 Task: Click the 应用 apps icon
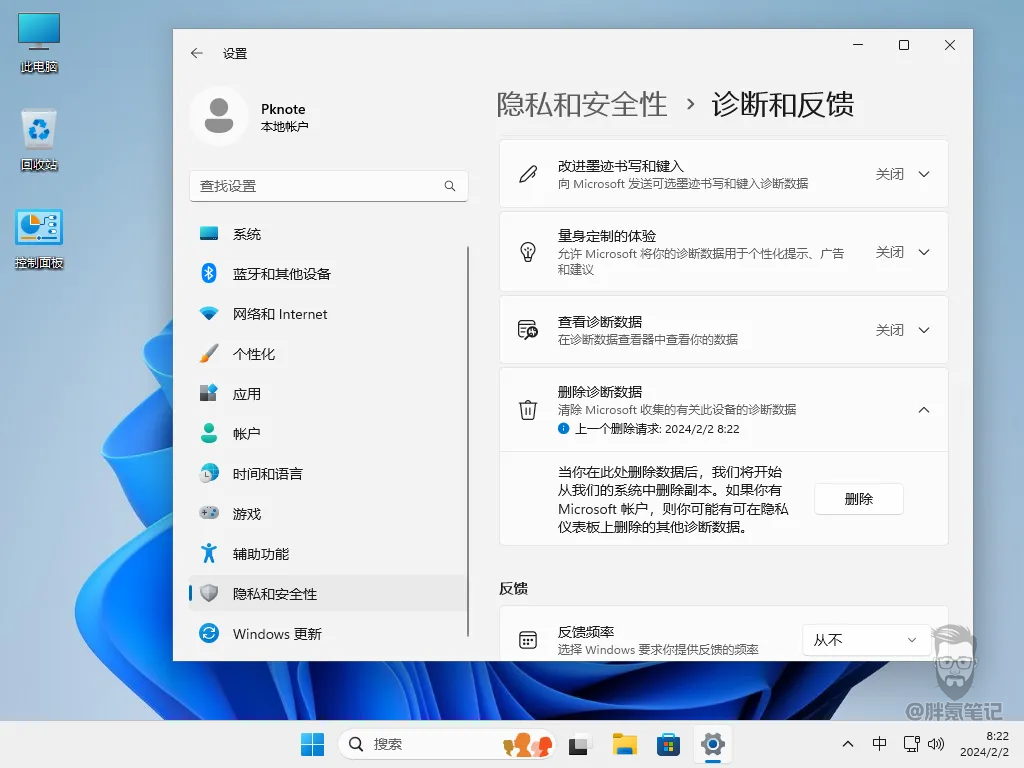coord(209,393)
